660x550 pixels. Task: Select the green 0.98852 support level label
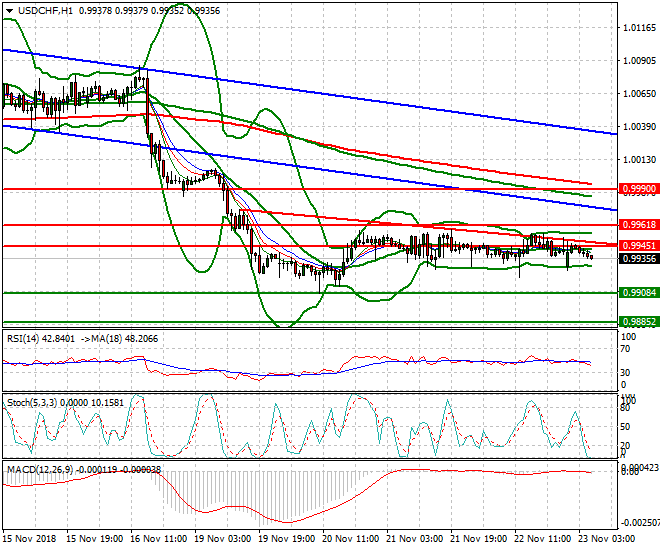tap(639, 322)
